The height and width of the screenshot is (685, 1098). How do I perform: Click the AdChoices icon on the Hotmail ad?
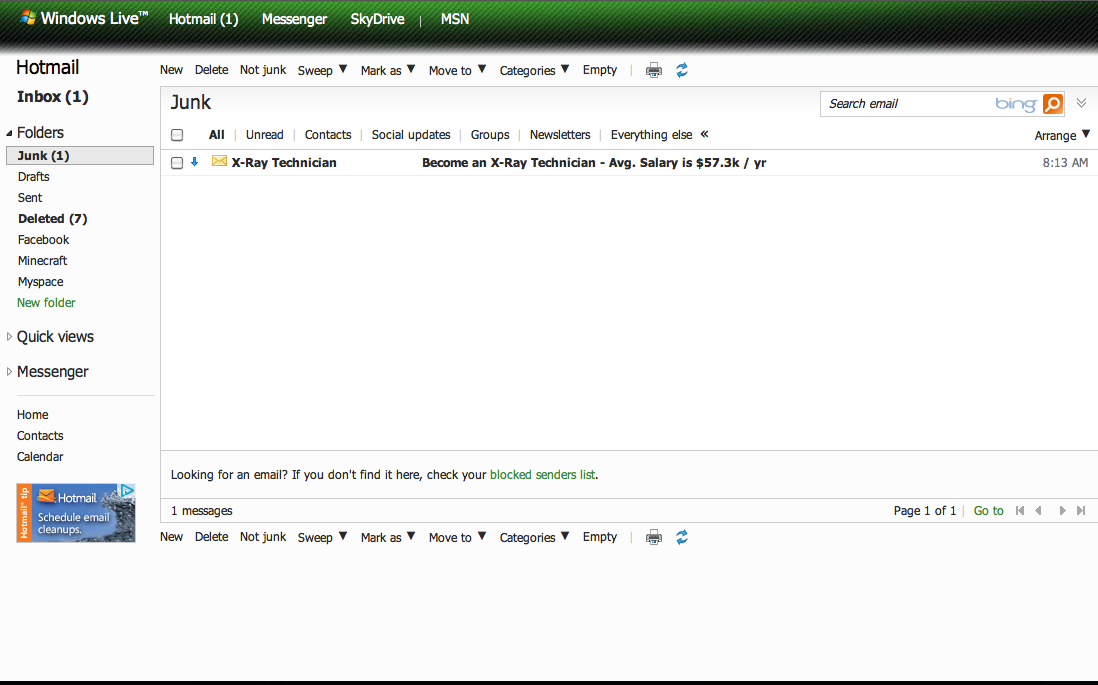tap(127, 490)
